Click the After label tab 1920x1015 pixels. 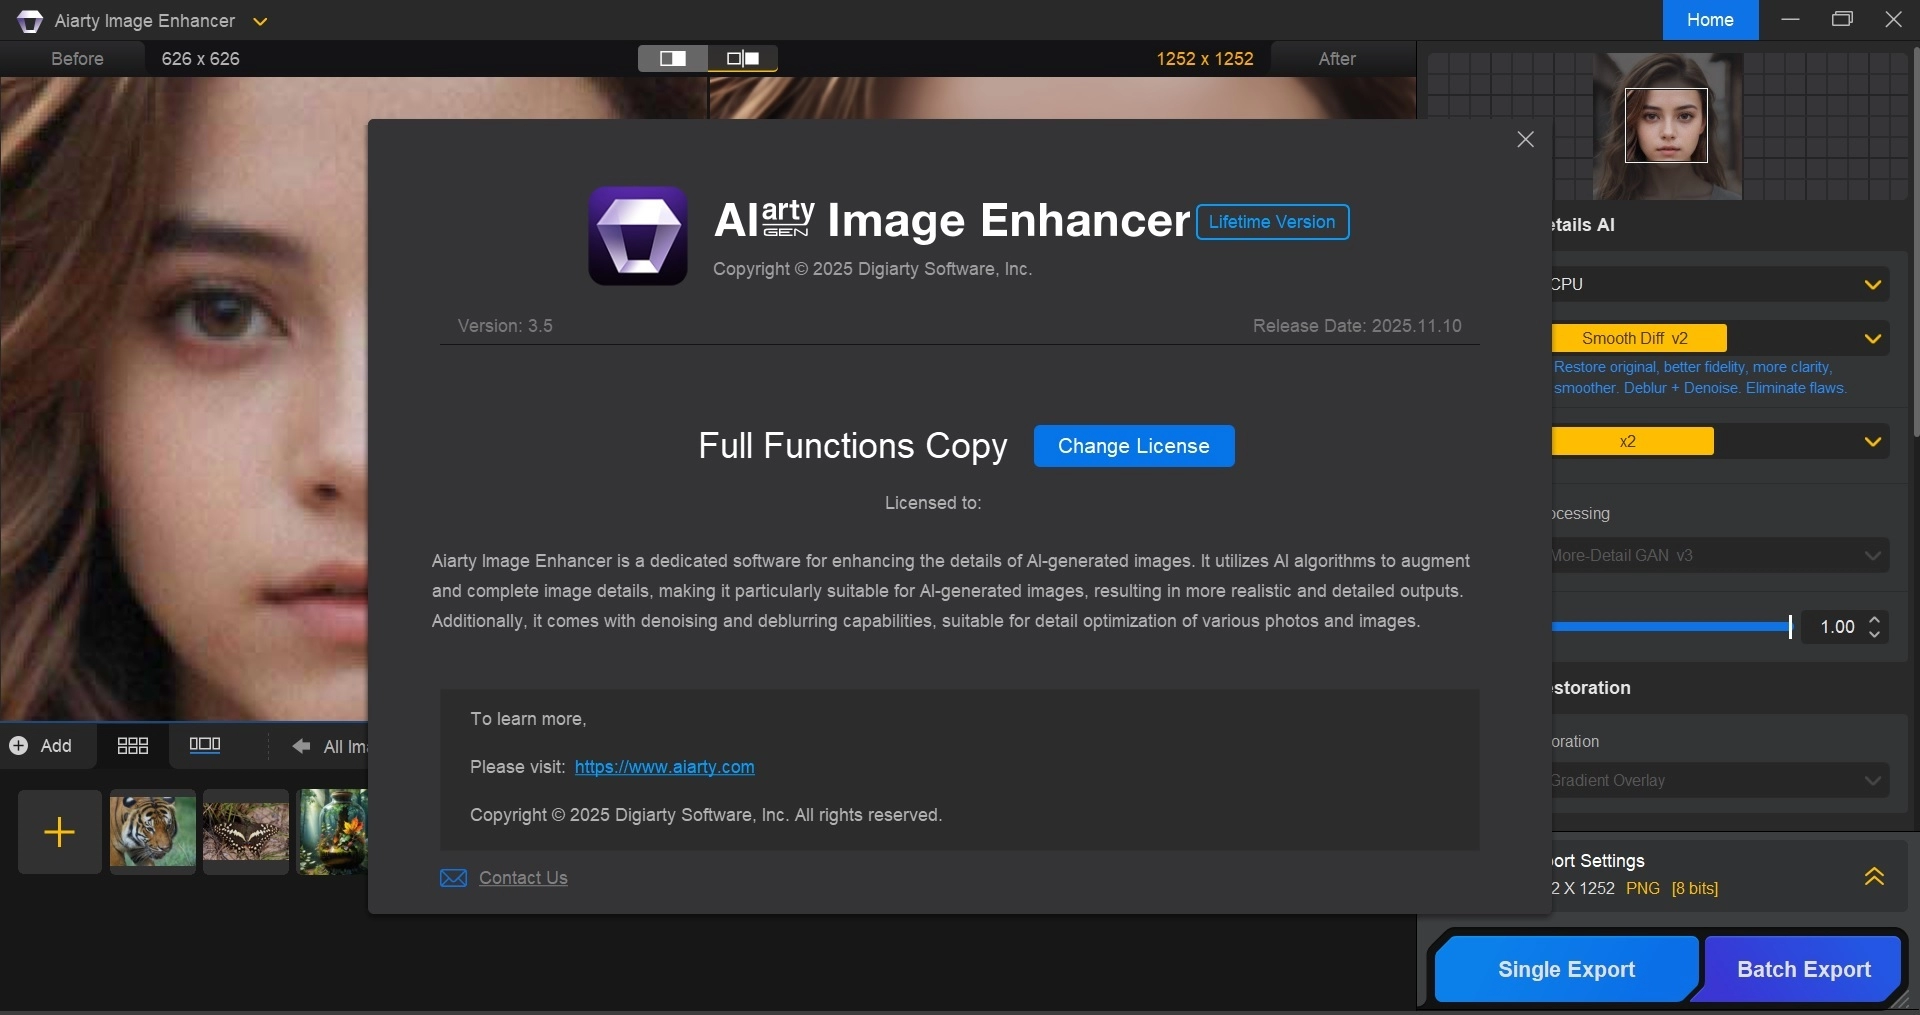pyautogui.click(x=1337, y=59)
